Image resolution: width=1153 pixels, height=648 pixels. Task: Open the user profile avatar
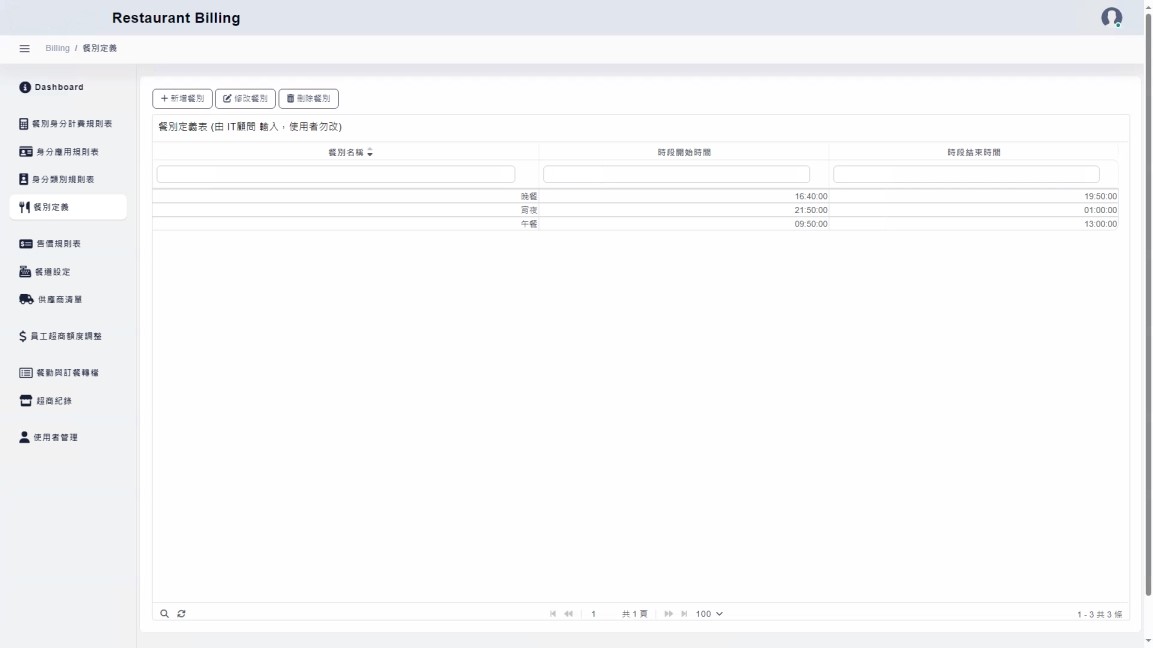[1111, 18]
